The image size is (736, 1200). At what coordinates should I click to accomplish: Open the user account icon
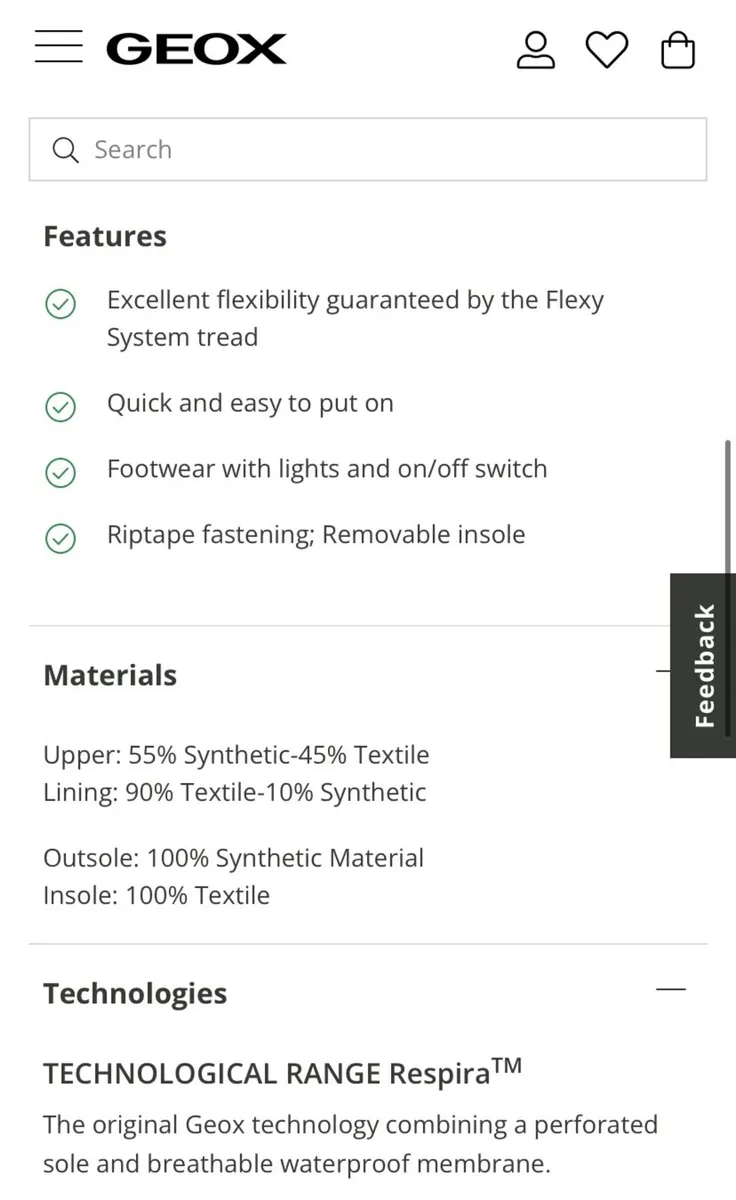click(x=535, y=50)
